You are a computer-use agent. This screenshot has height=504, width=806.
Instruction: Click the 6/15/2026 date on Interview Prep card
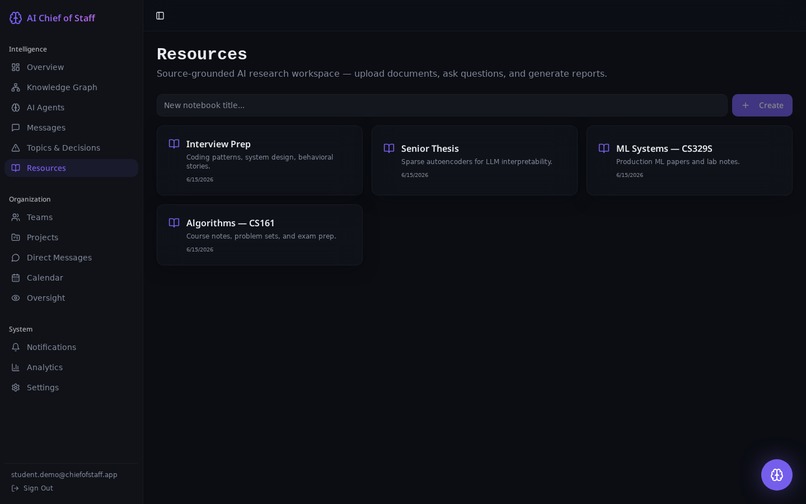199,179
